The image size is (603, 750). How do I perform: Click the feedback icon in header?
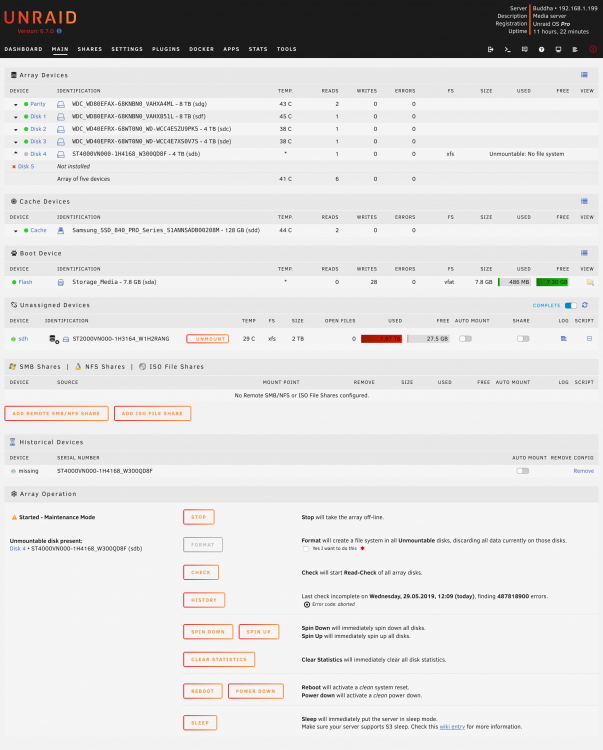(525, 49)
